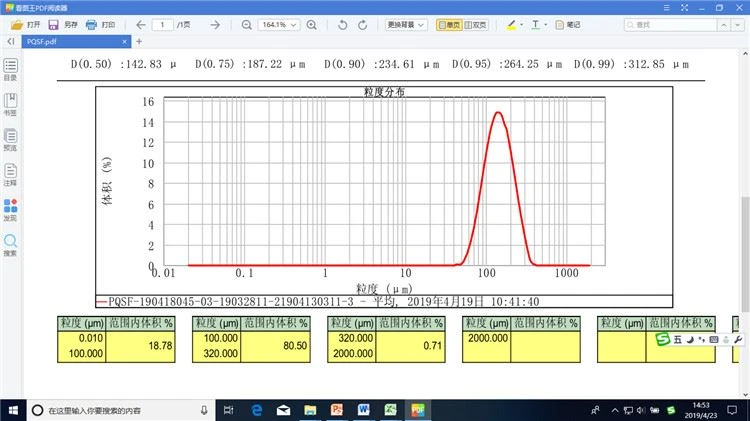Screen dimensions: 750x421
Task: Open the search panel in the left sidebar
Action: pos(11,245)
